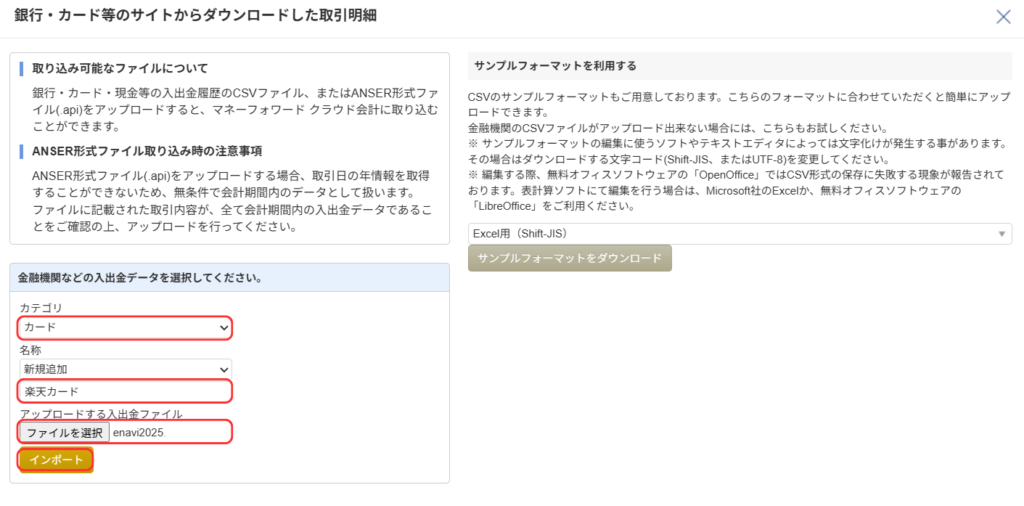Close the transaction import dialog
Image resolution: width=1024 pixels, height=506 pixels.
[x=1003, y=16]
